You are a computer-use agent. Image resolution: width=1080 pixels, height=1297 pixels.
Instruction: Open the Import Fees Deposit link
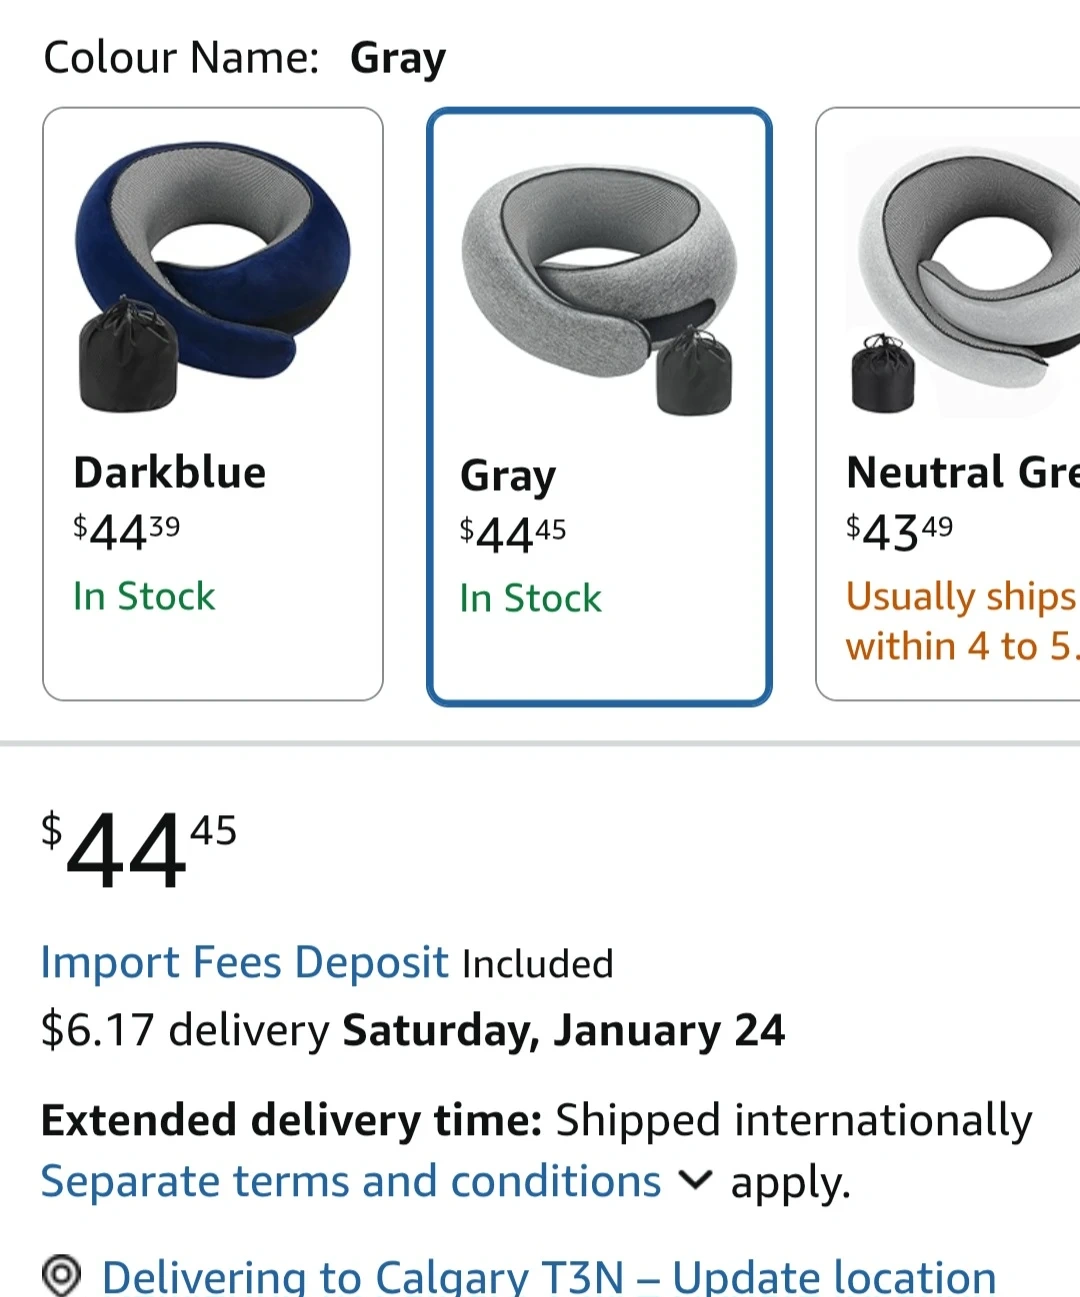244,962
